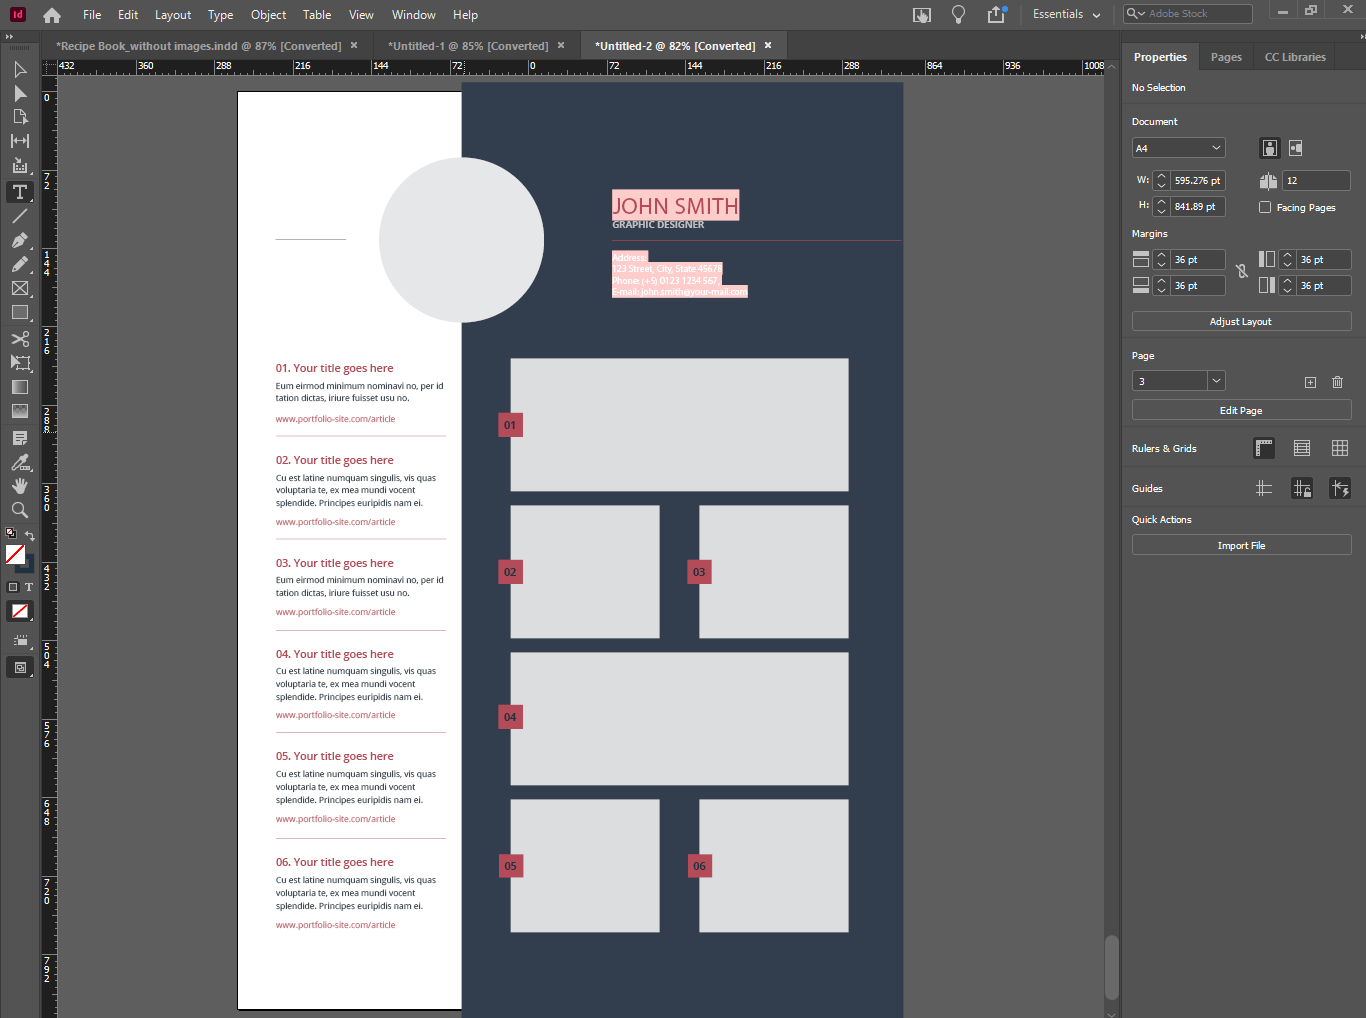Choose the Gradient Swatch tool
The image size is (1366, 1018).
[x=20, y=388]
